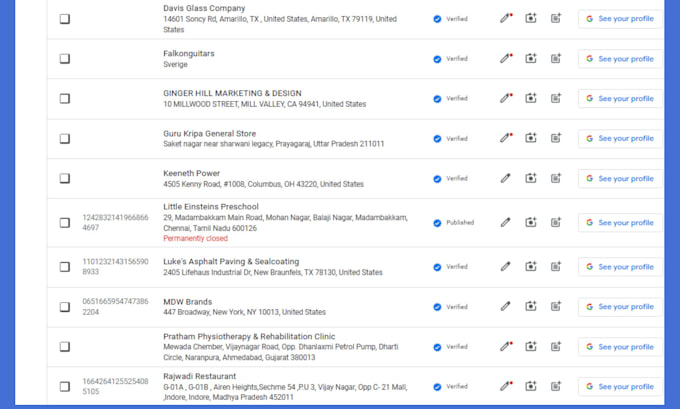Edit Keeneth Power profile
680x409 pixels.
(505, 178)
